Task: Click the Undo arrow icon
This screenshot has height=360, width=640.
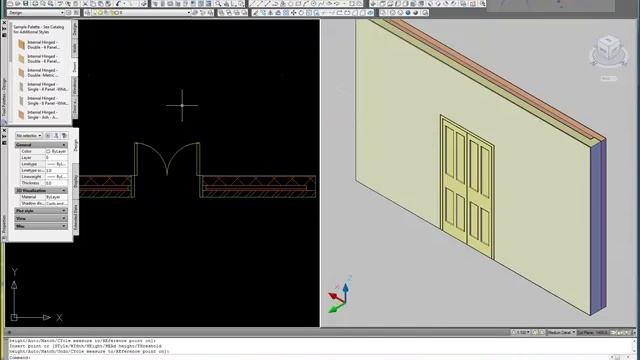Action: (x=119, y=4)
